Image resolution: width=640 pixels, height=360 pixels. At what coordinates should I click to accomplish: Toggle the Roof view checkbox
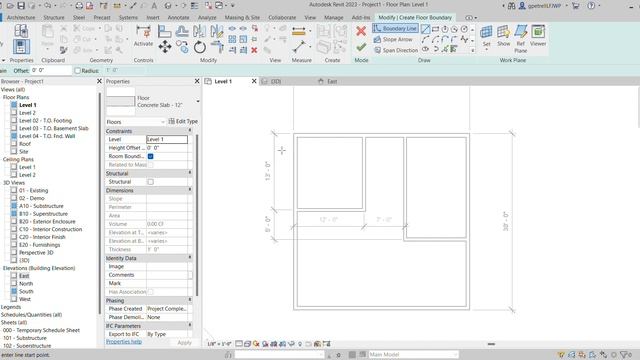(x=14, y=143)
